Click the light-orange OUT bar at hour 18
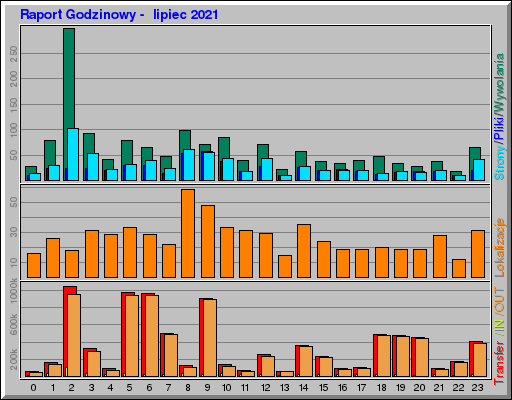512x400 pixels. [384, 356]
